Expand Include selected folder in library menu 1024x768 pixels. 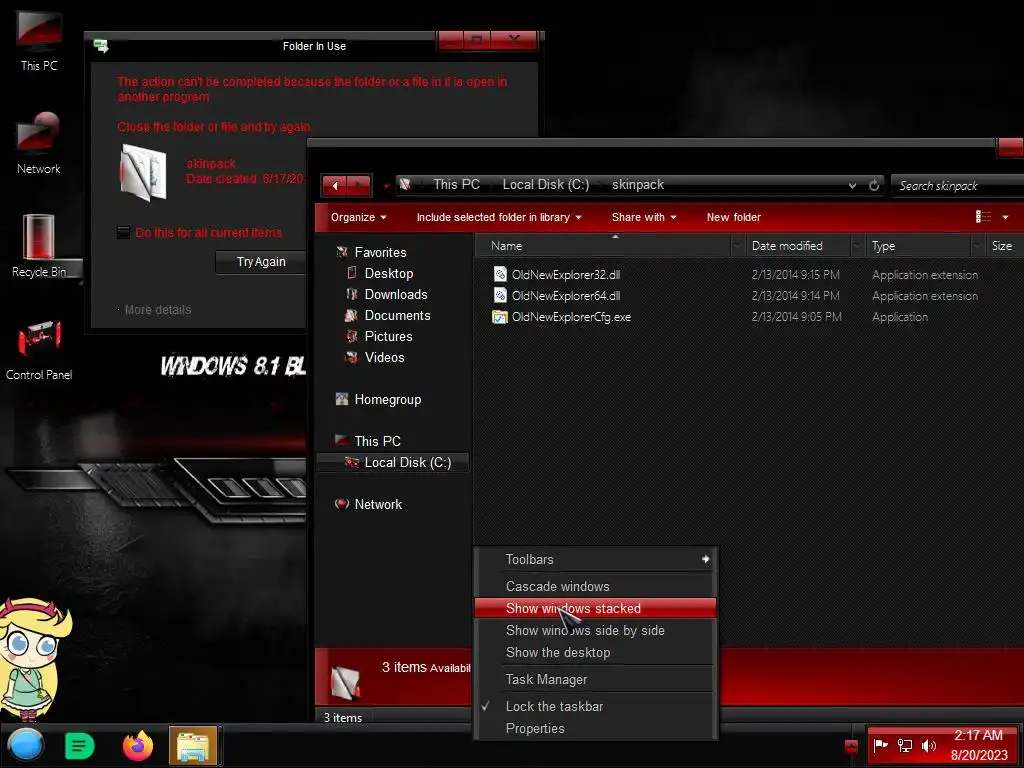[x=499, y=217]
